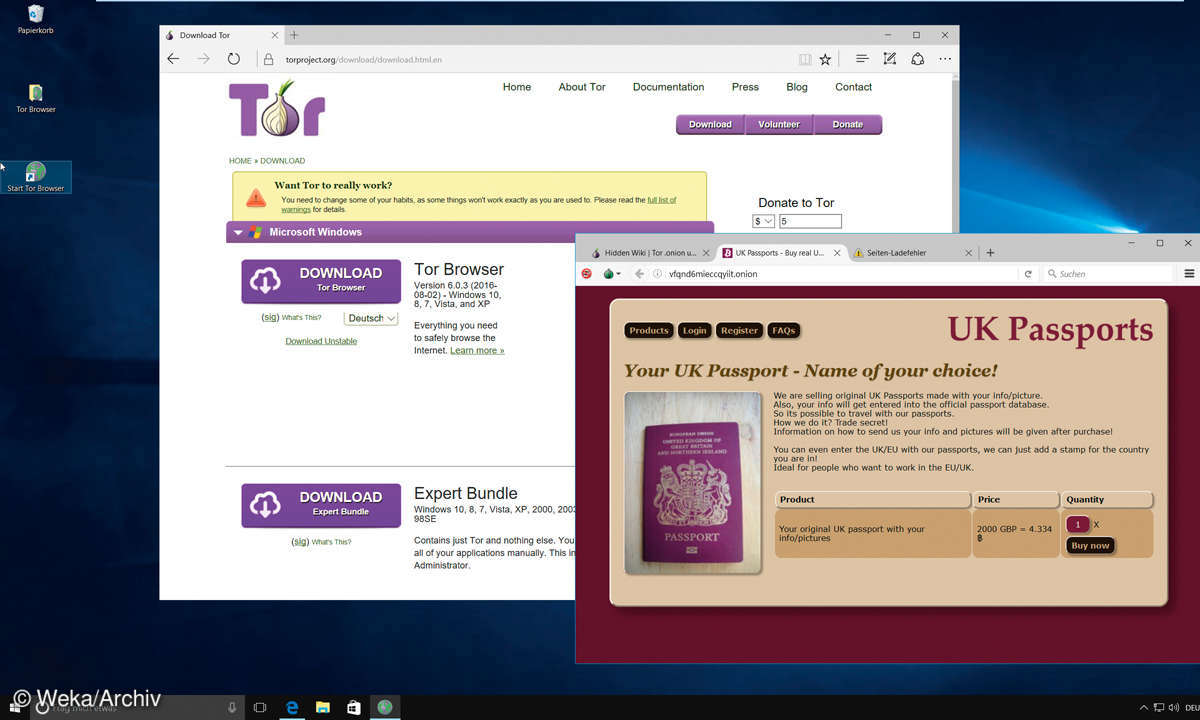Click the Suchen search box
Screen dimensions: 1200x720
(x=1108, y=273)
